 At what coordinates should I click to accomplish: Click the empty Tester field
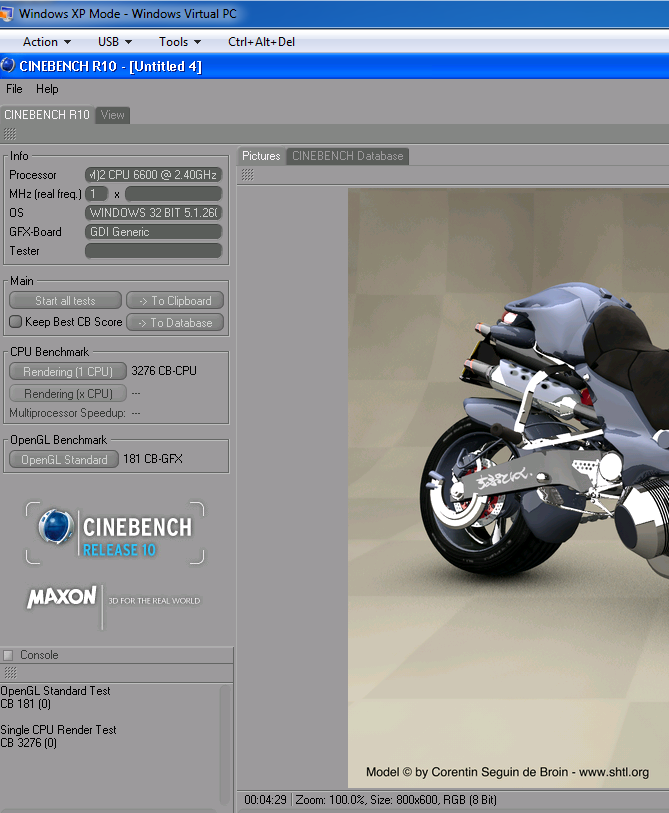click(x=154, y=251)
